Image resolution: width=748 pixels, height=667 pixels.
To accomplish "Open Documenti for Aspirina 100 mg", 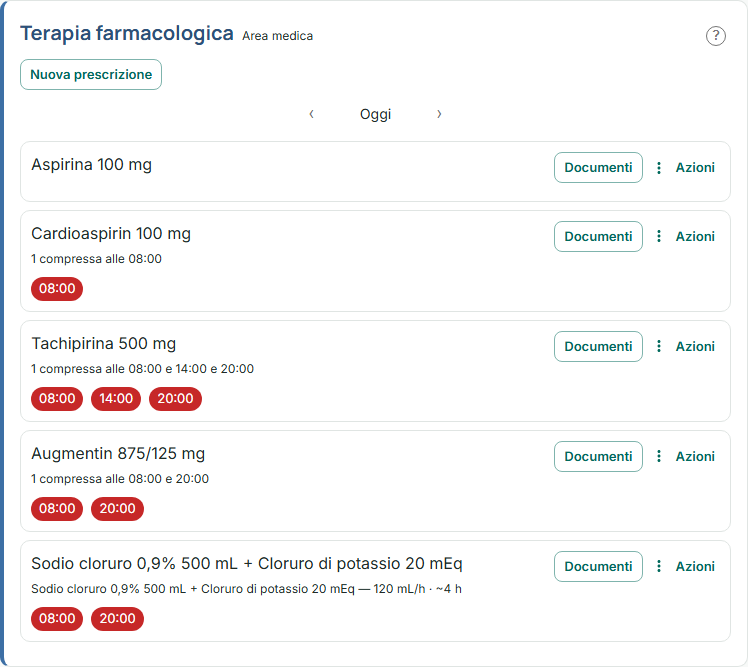I will pyautogui.click(x=598, y=167).
